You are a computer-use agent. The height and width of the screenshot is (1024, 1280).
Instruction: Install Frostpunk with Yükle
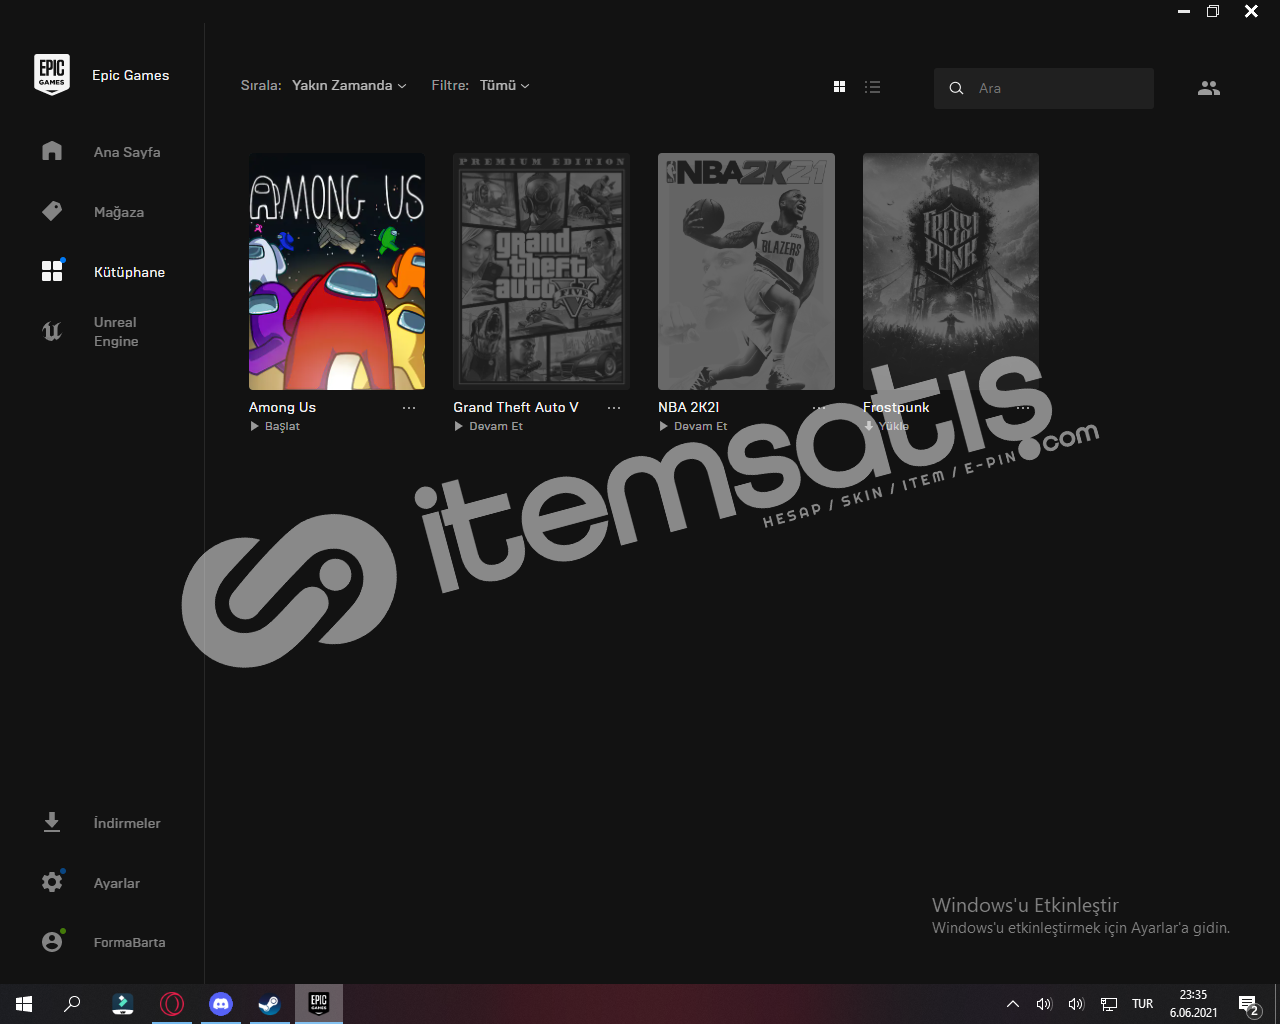pyautogui.click(x=887, y=426)
